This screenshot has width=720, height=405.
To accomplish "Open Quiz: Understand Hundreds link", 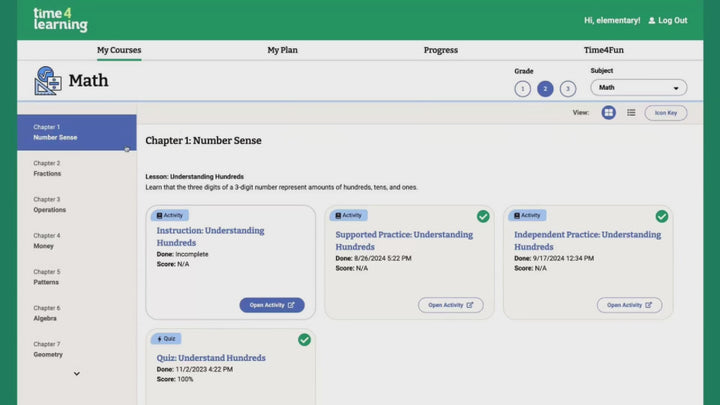I will [211, 358].
